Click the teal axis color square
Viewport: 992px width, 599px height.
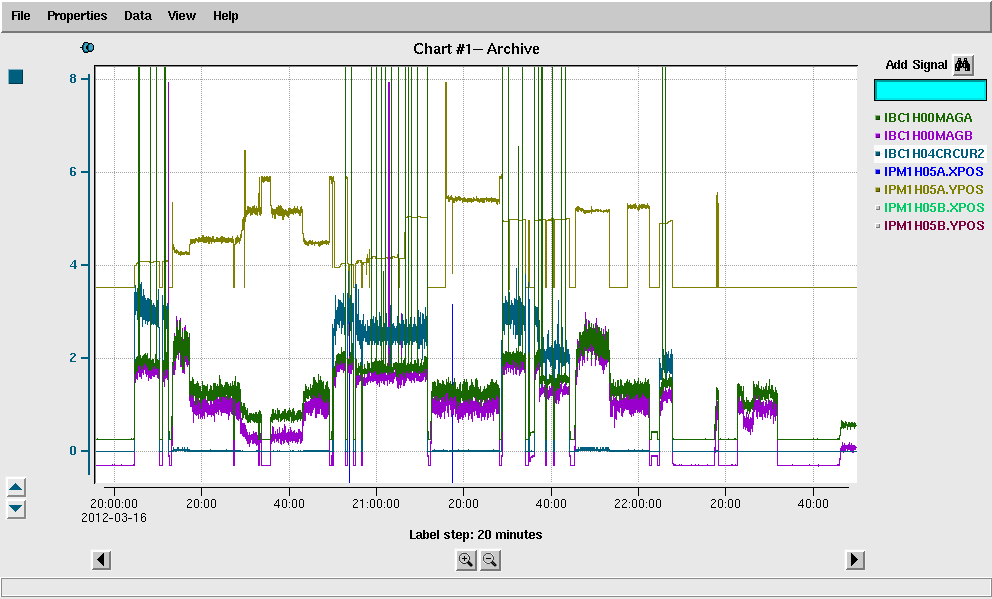[x=16, y=77]
